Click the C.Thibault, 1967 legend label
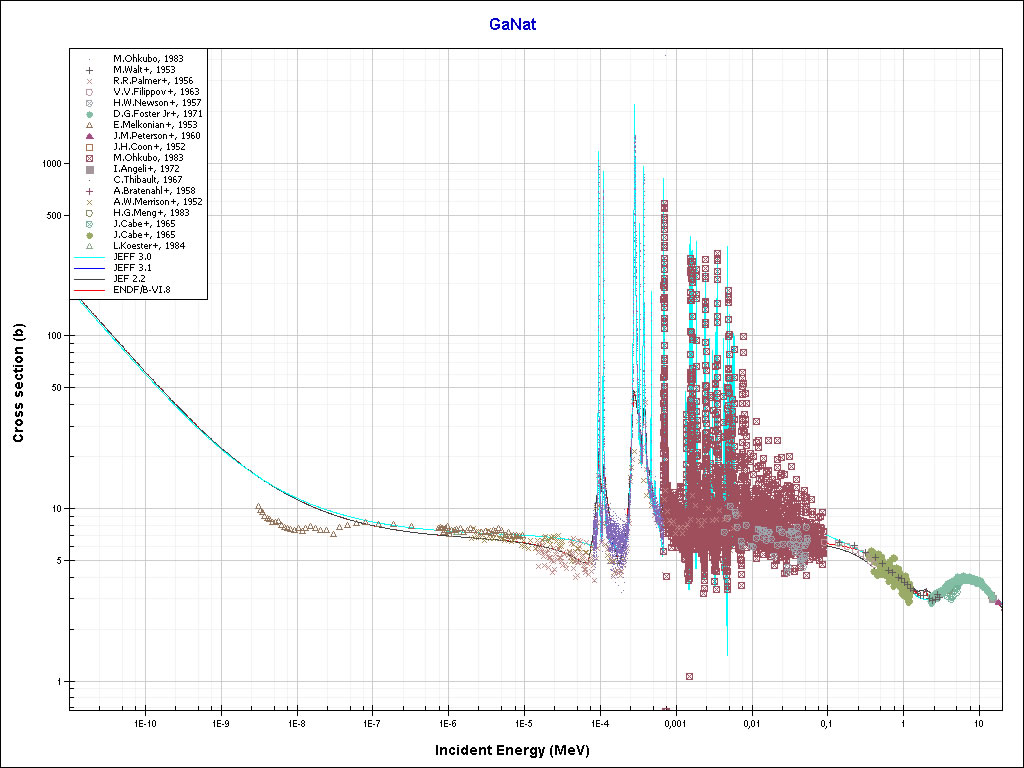The image size is (1024, 768). click(147, 180)
